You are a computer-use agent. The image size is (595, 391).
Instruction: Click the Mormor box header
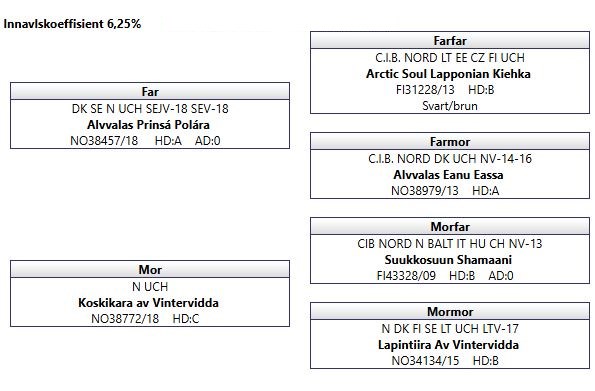pyautogui.click(x=450, y=312)
